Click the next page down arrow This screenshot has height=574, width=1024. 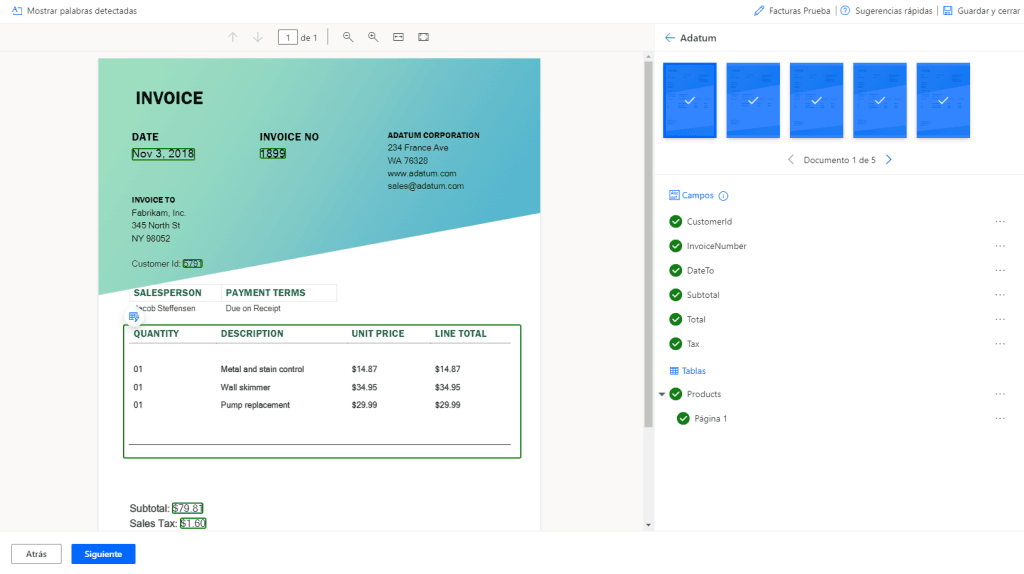pos(258,37)
